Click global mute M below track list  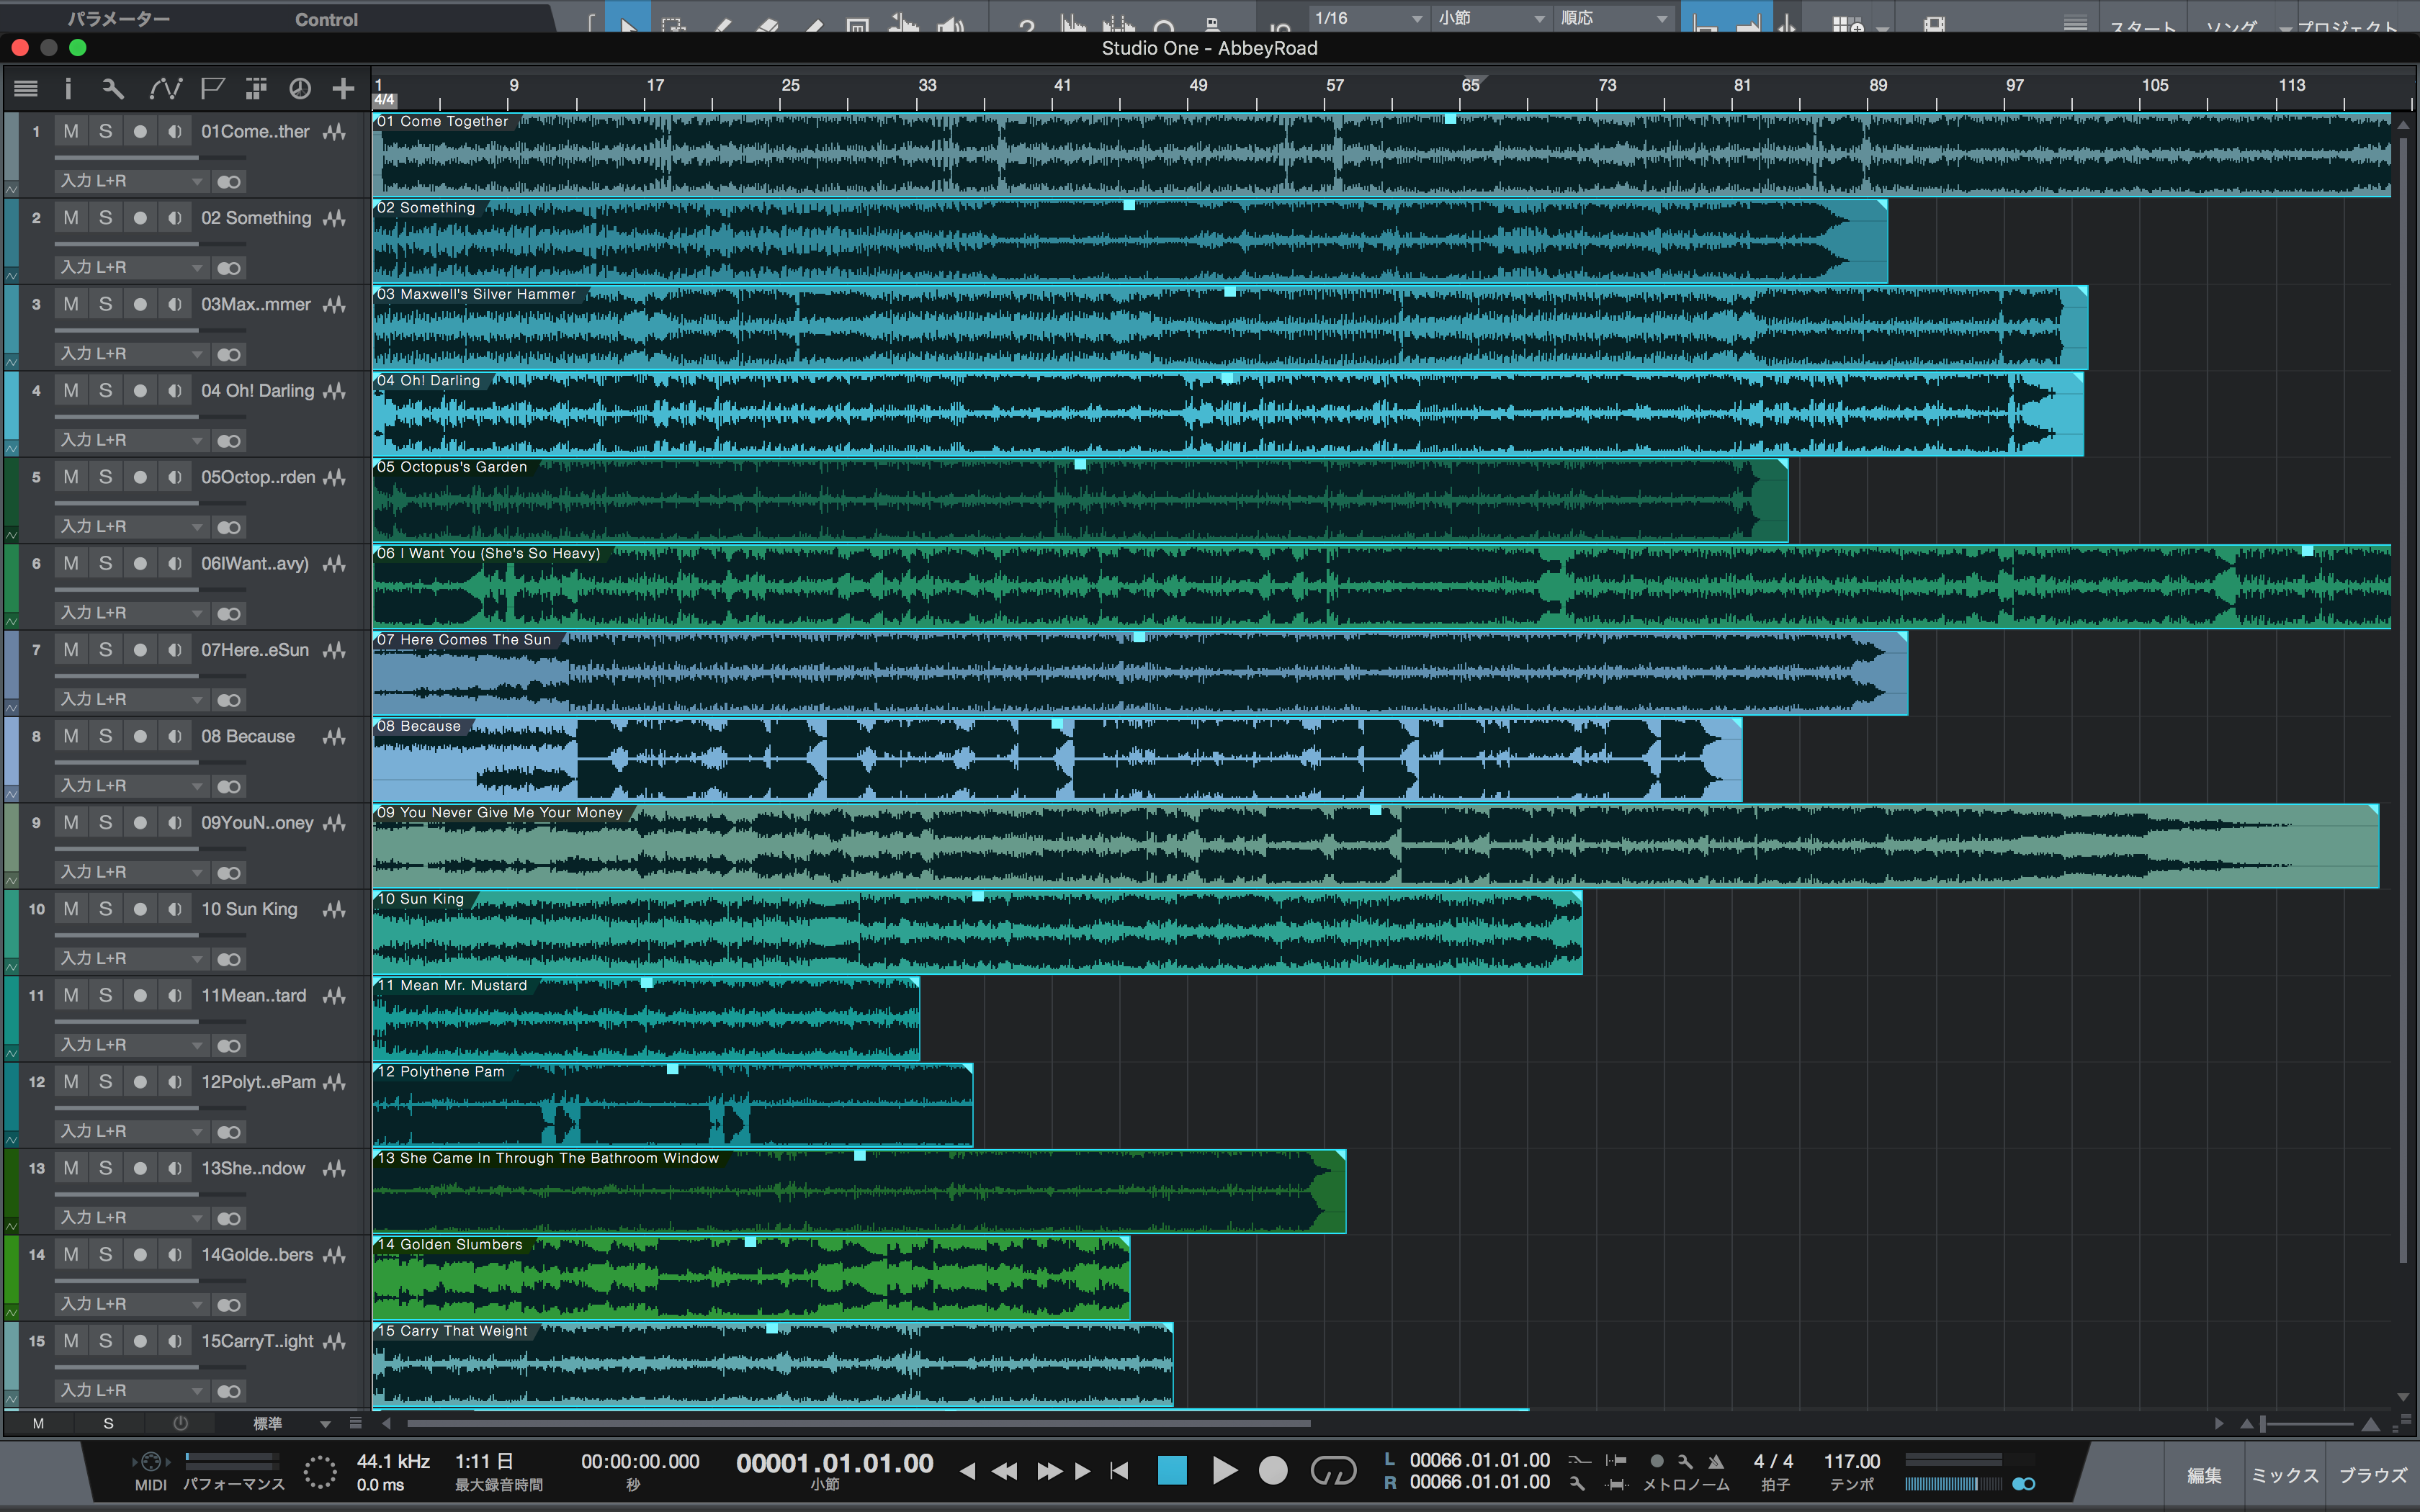tap(38, 1423)
